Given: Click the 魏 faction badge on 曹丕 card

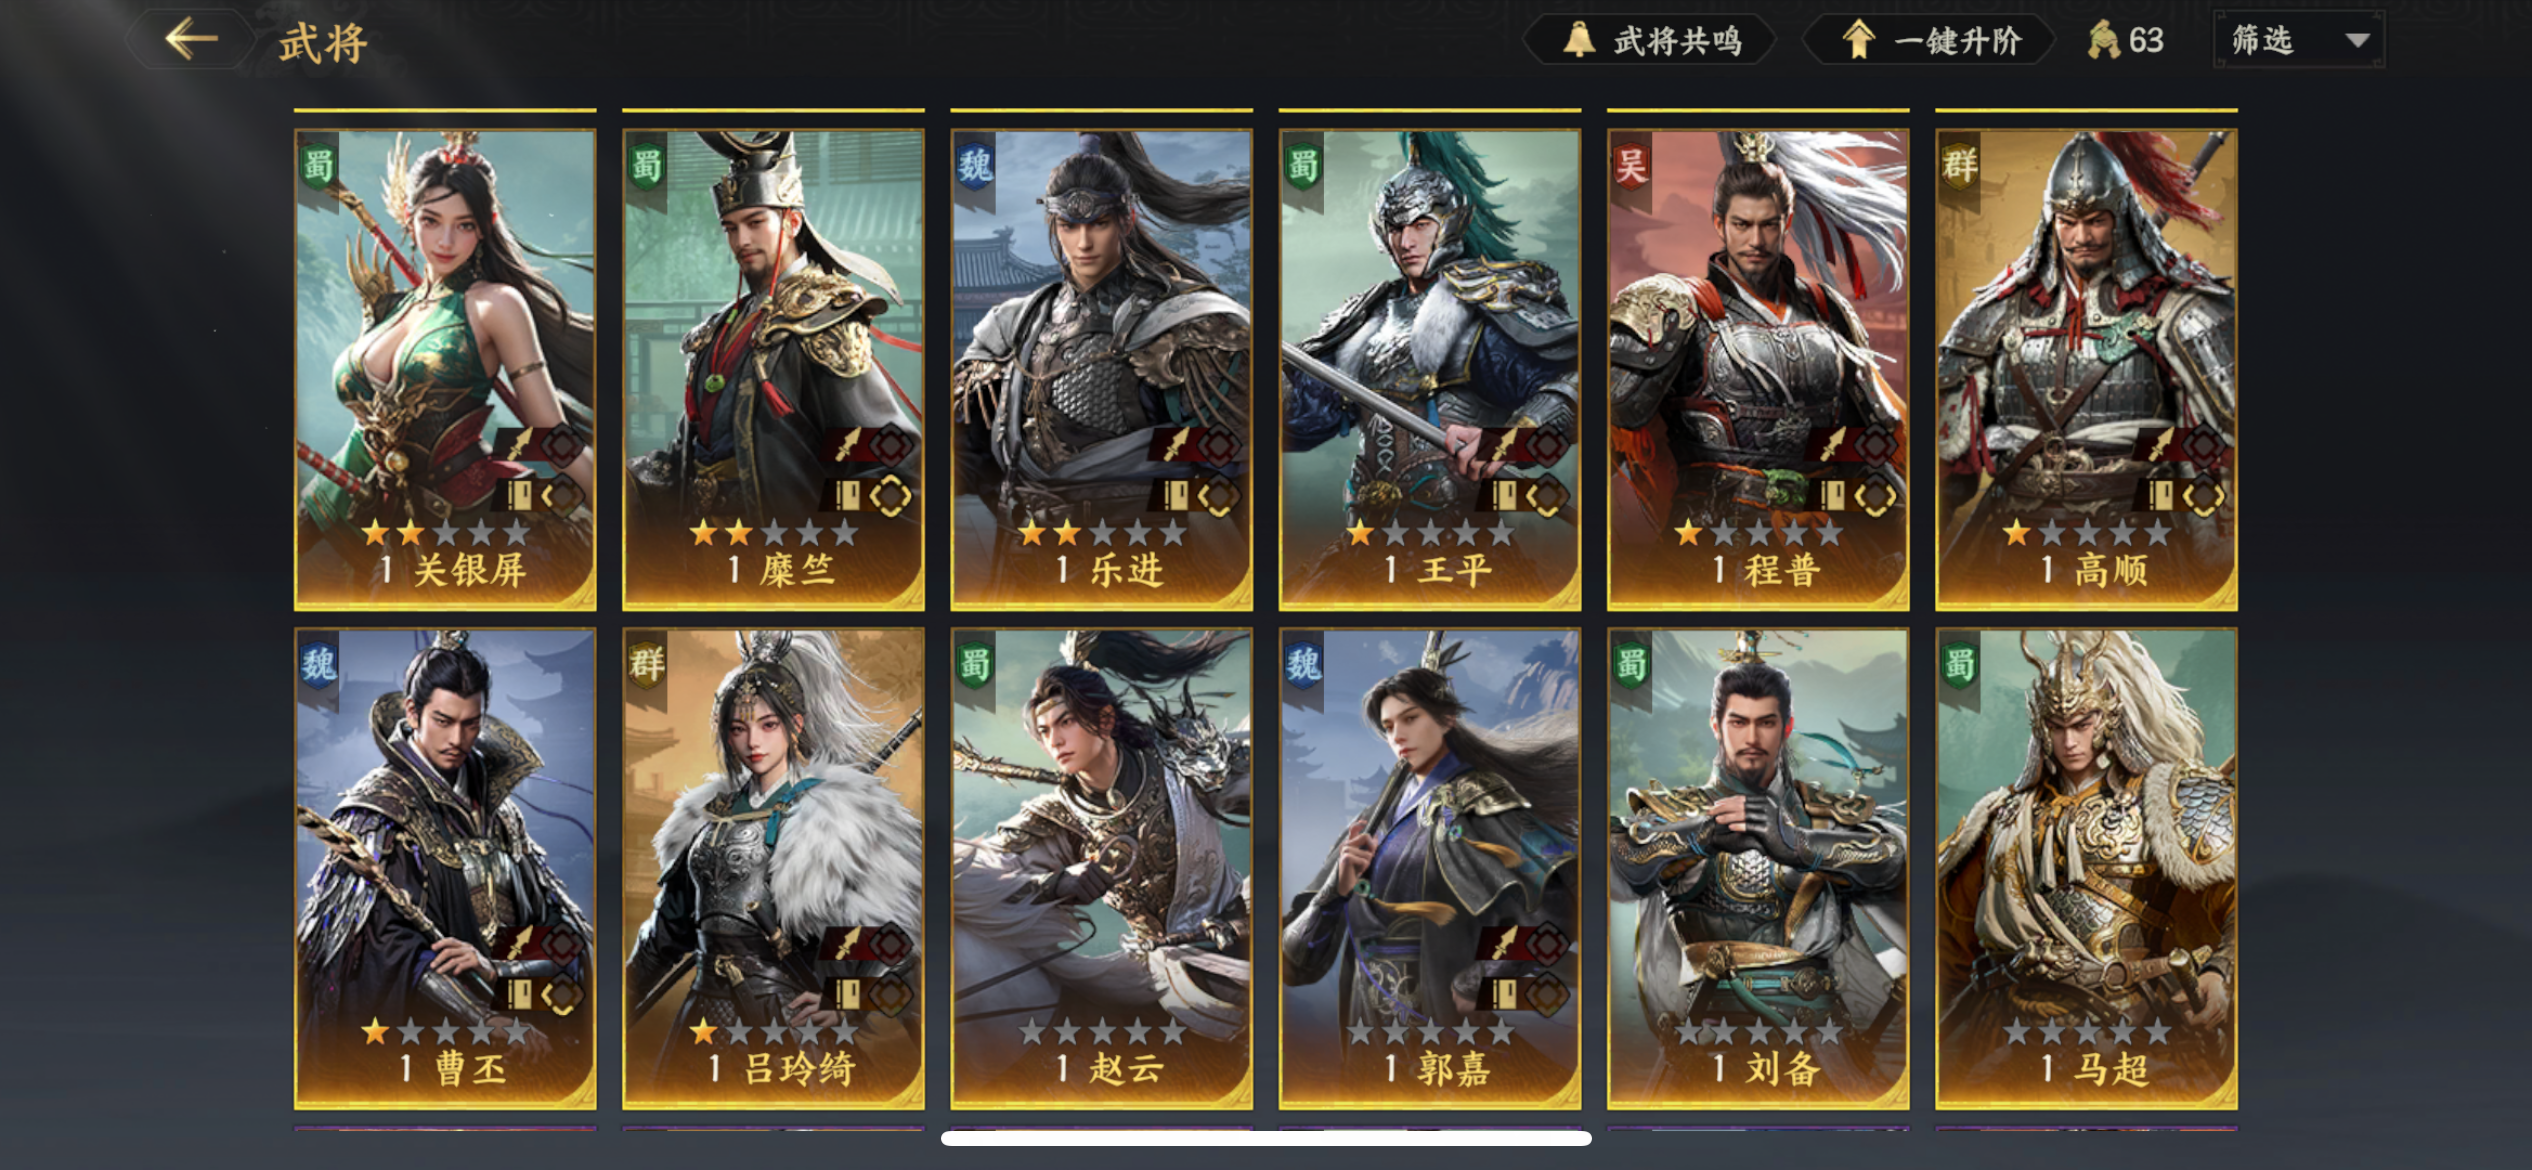Looking at the screenshot, I should pyautogui.click(x=318, y=664).
